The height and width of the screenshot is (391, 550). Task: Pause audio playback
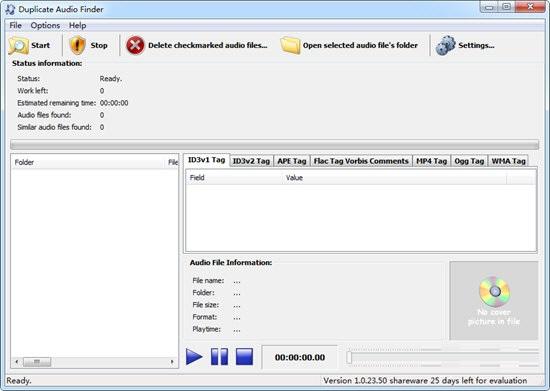click(x=220, y=357)
